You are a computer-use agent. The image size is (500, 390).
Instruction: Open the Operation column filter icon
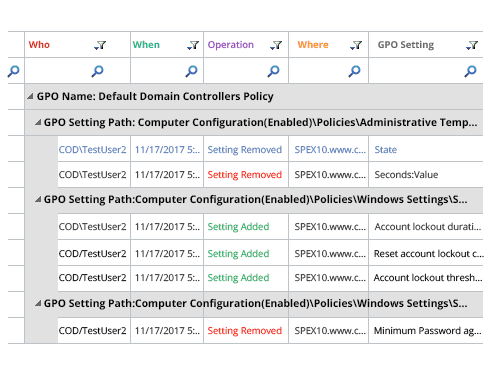click(x=276, y=45)
